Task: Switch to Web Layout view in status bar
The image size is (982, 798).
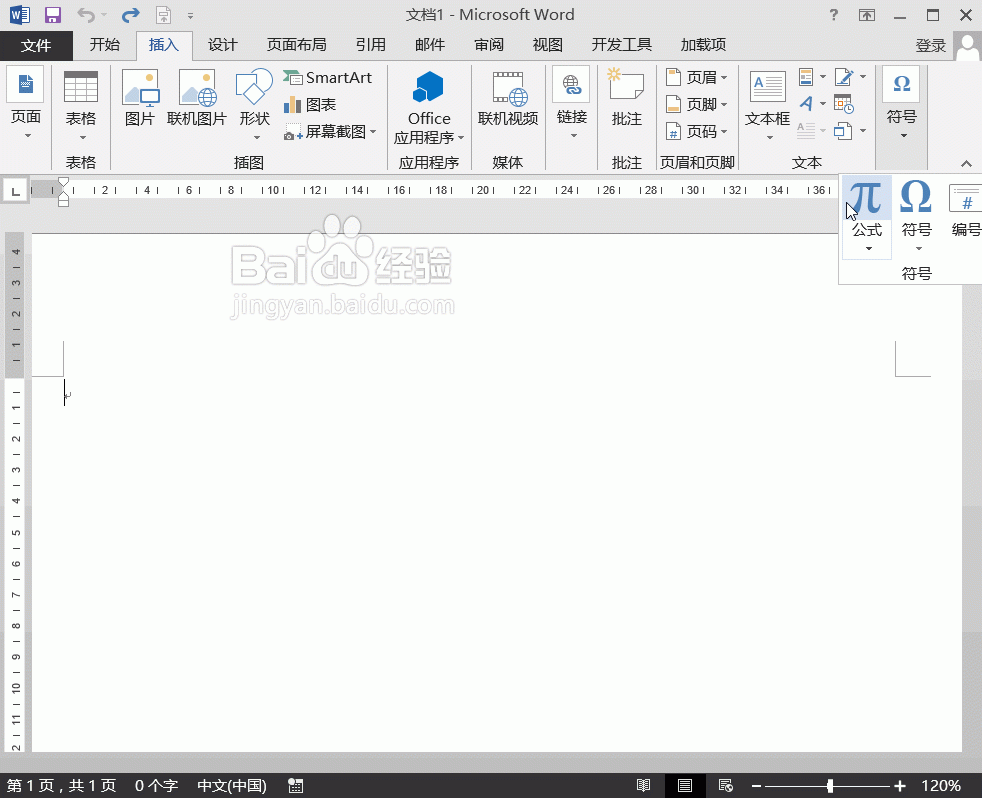Action: pos(726,786)
